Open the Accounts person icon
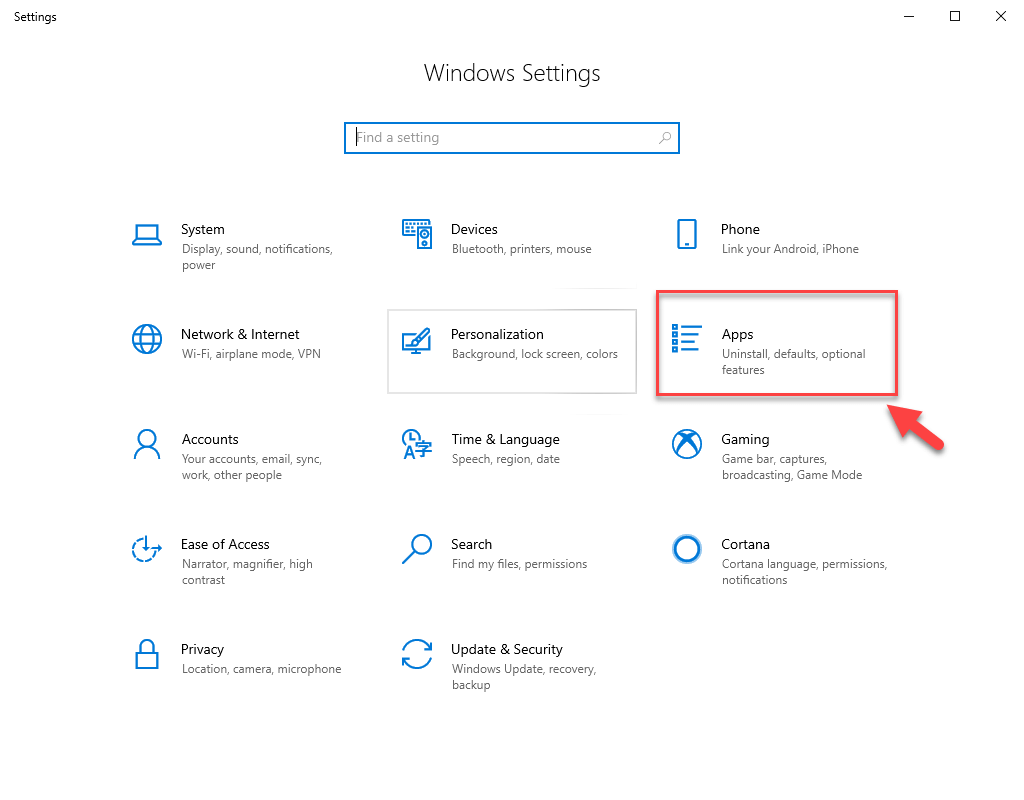 [x=146, y=444]
